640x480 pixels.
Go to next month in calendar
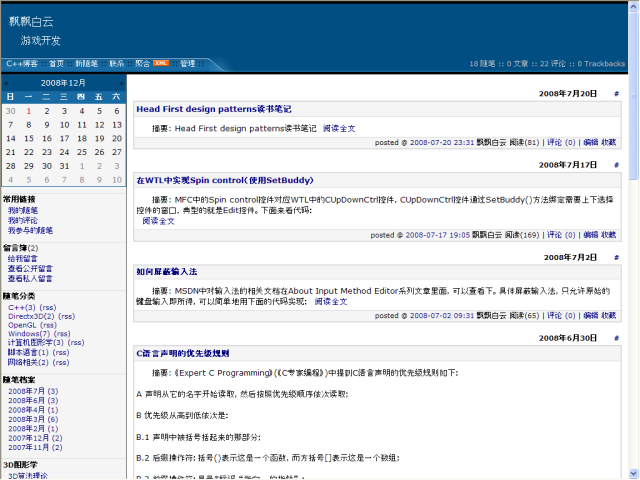(121, 83)
